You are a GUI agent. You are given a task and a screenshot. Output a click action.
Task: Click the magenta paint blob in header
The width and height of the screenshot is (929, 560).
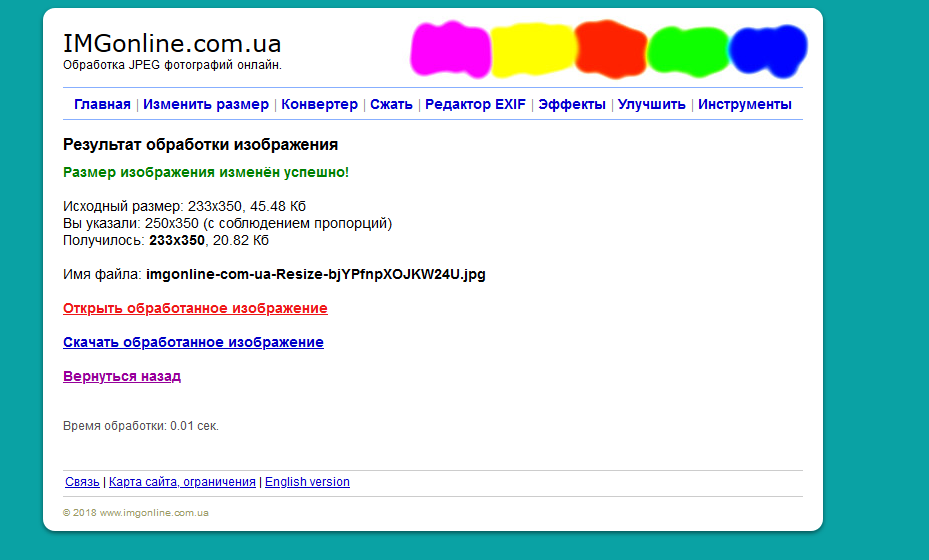point(450,49)
